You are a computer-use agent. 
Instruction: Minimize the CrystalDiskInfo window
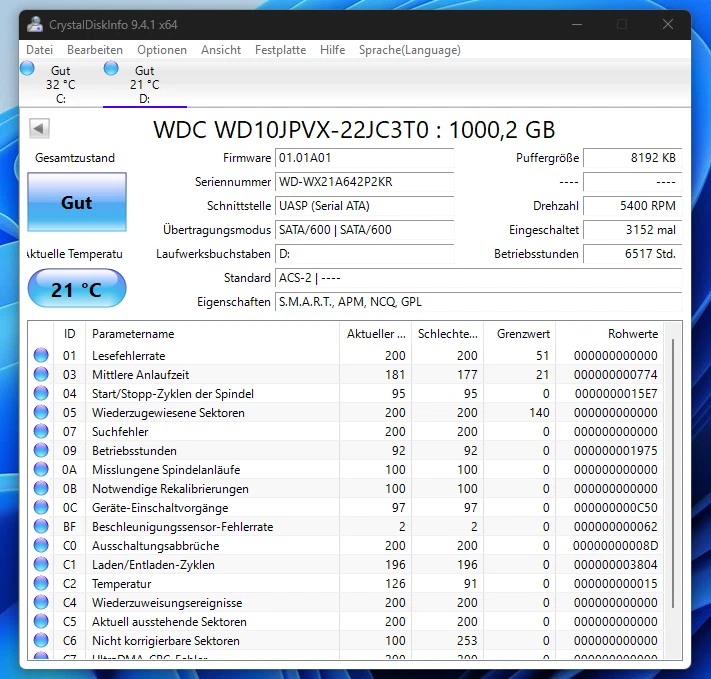coord(577,24)
